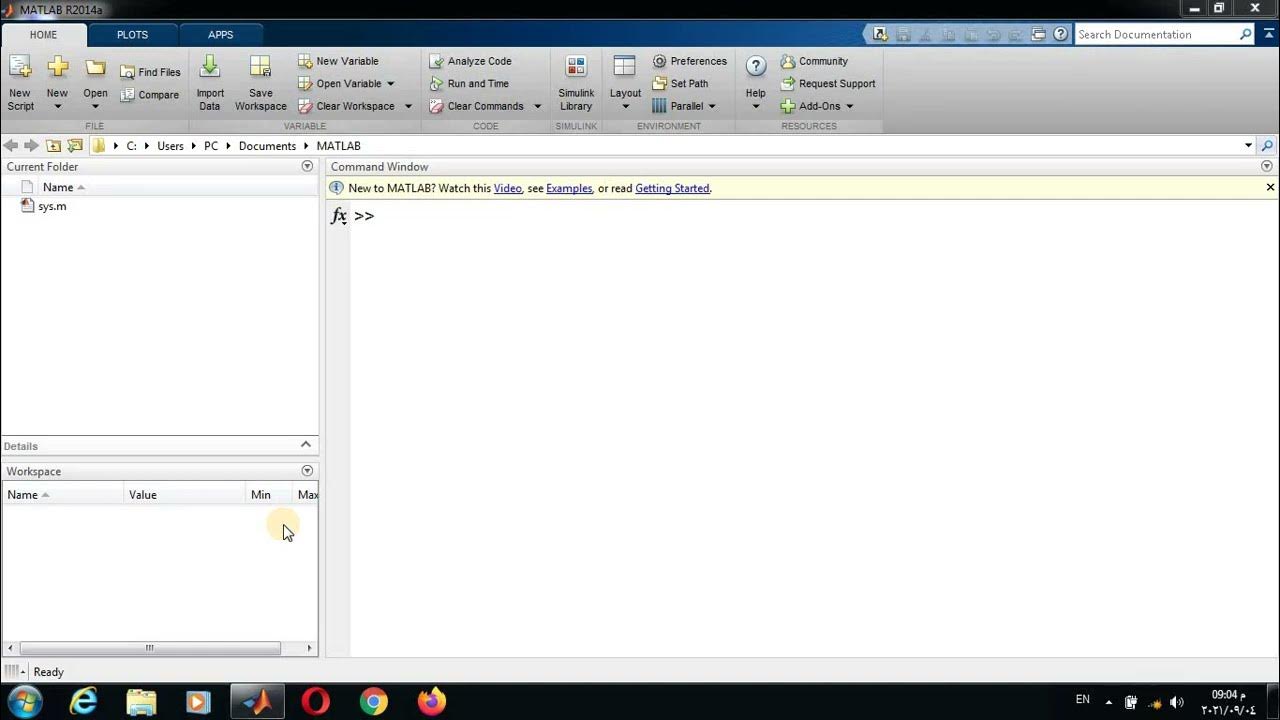Switch to the PLOTS tab
Image resolution: width=1280 pixels, height=720 pixels.
point(132,34)
